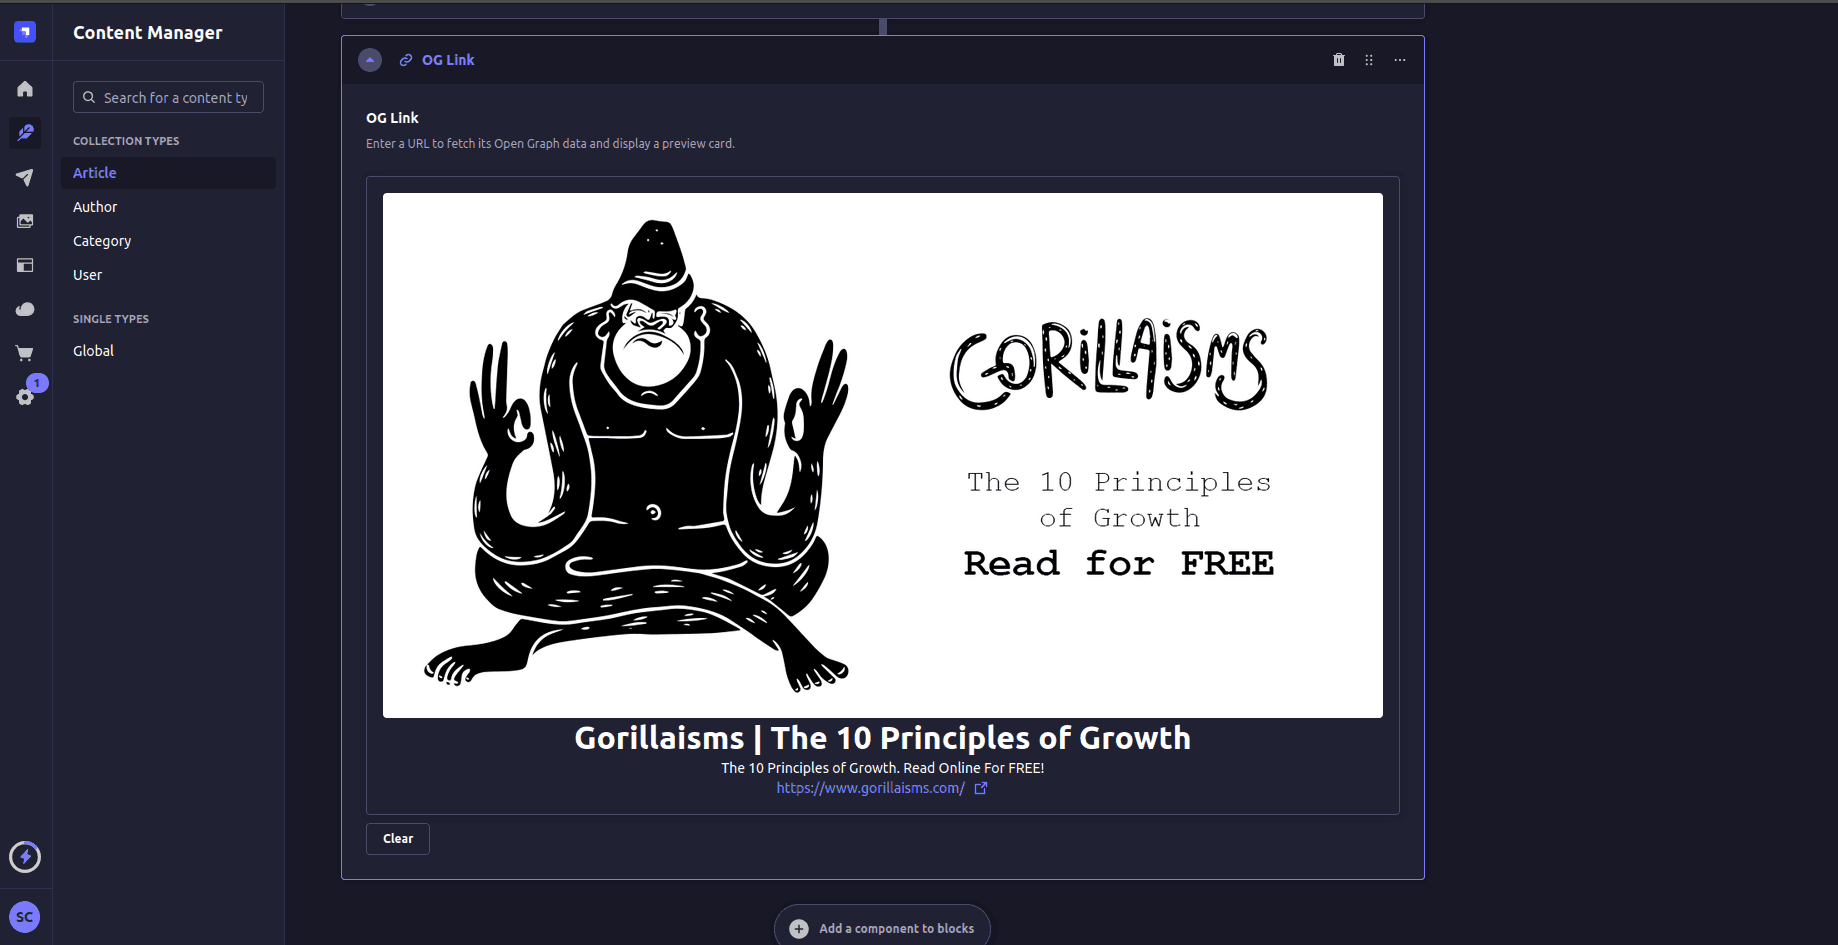
Task: Open the Global single type
Action: [x=93, y=351]
